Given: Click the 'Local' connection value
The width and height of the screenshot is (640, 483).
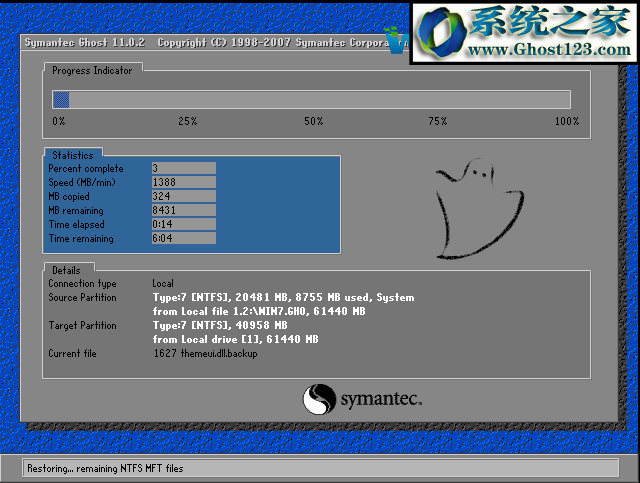Looking at the screenshot, I should [x=163, y=283].
